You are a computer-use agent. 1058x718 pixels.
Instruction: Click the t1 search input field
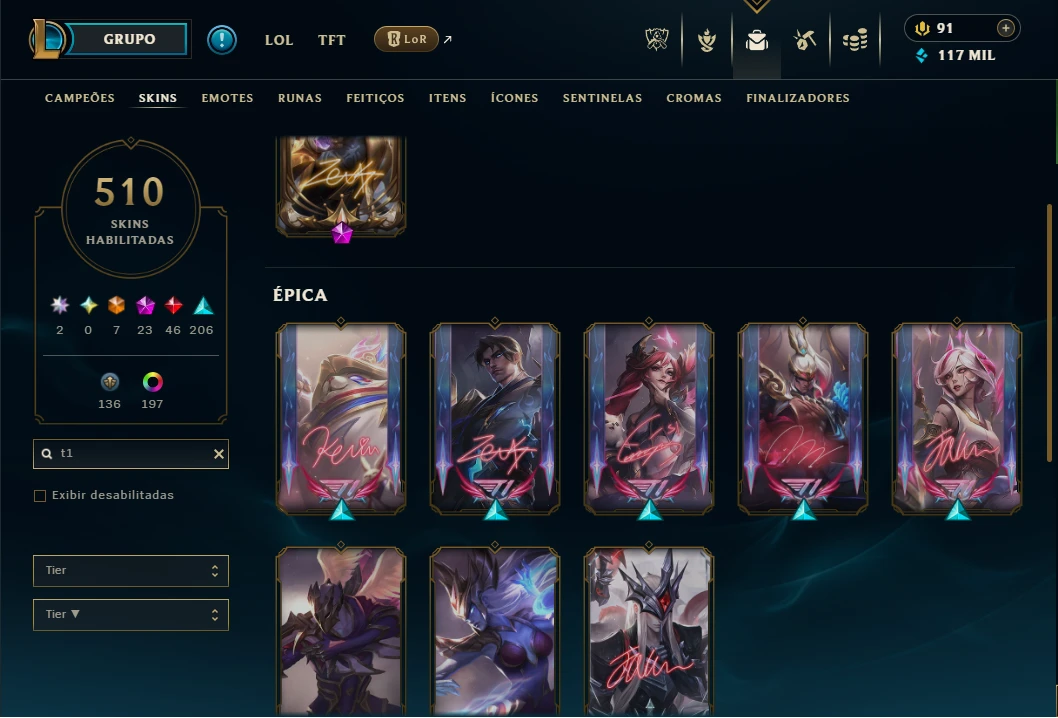point(131,454)
